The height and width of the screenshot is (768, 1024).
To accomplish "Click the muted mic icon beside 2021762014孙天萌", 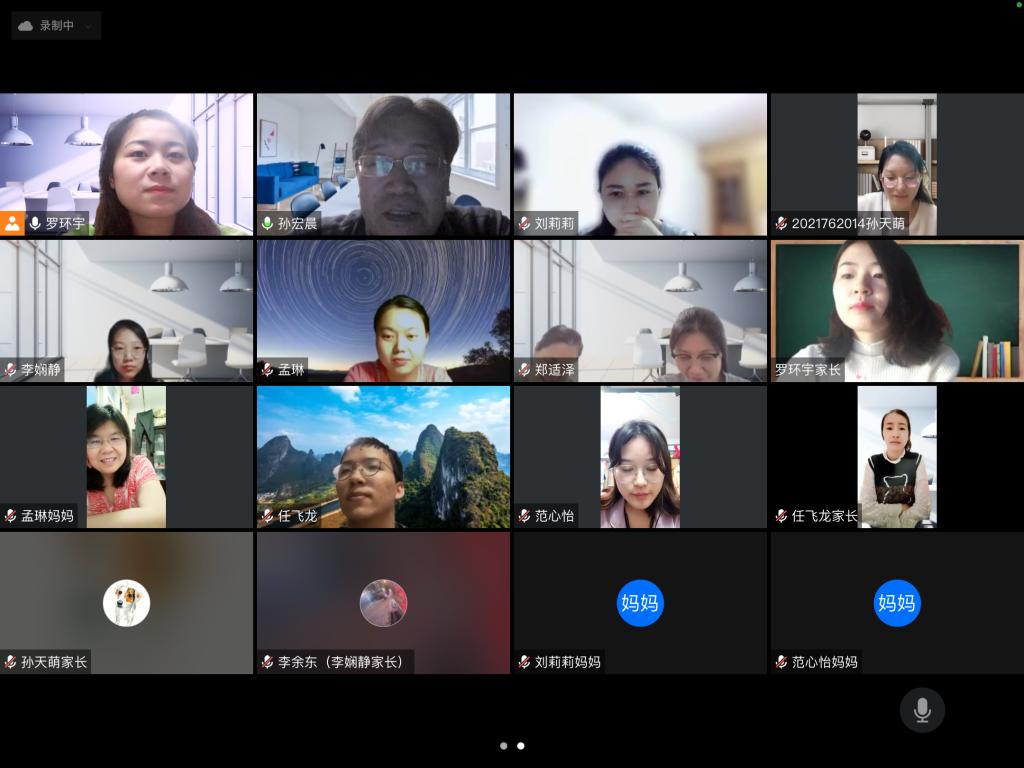I will coord(781,223).
